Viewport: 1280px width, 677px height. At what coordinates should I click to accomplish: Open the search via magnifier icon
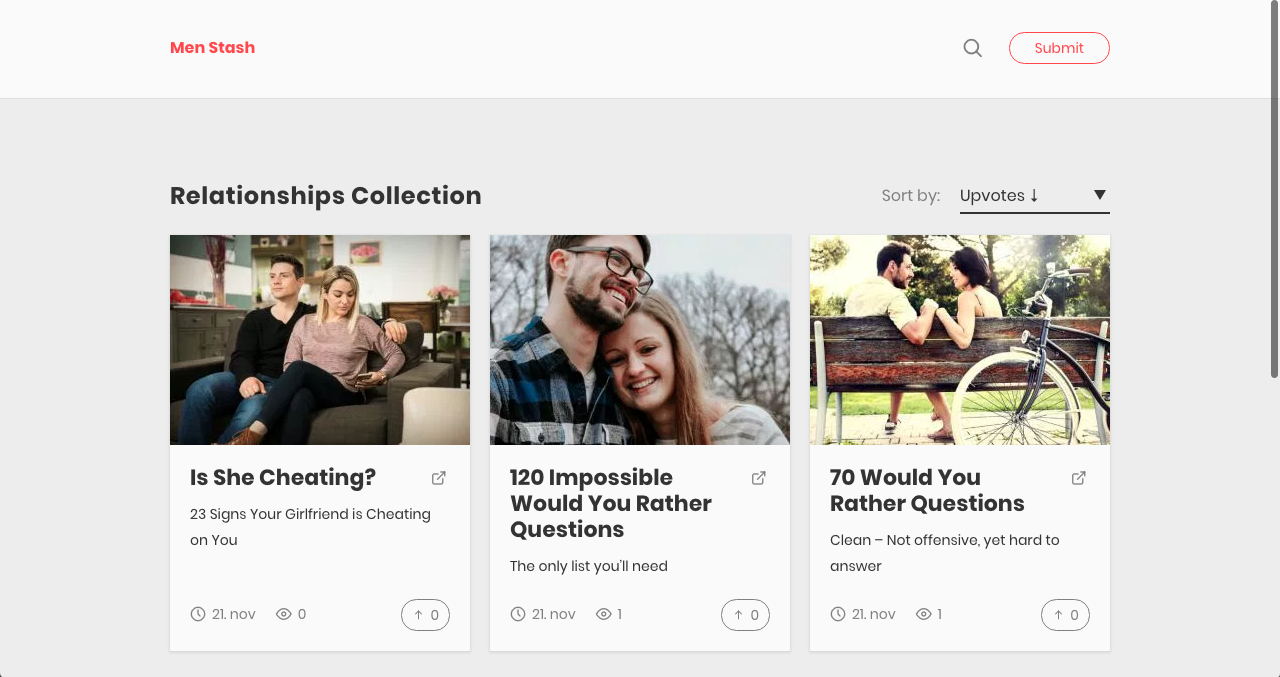(972, 48)
